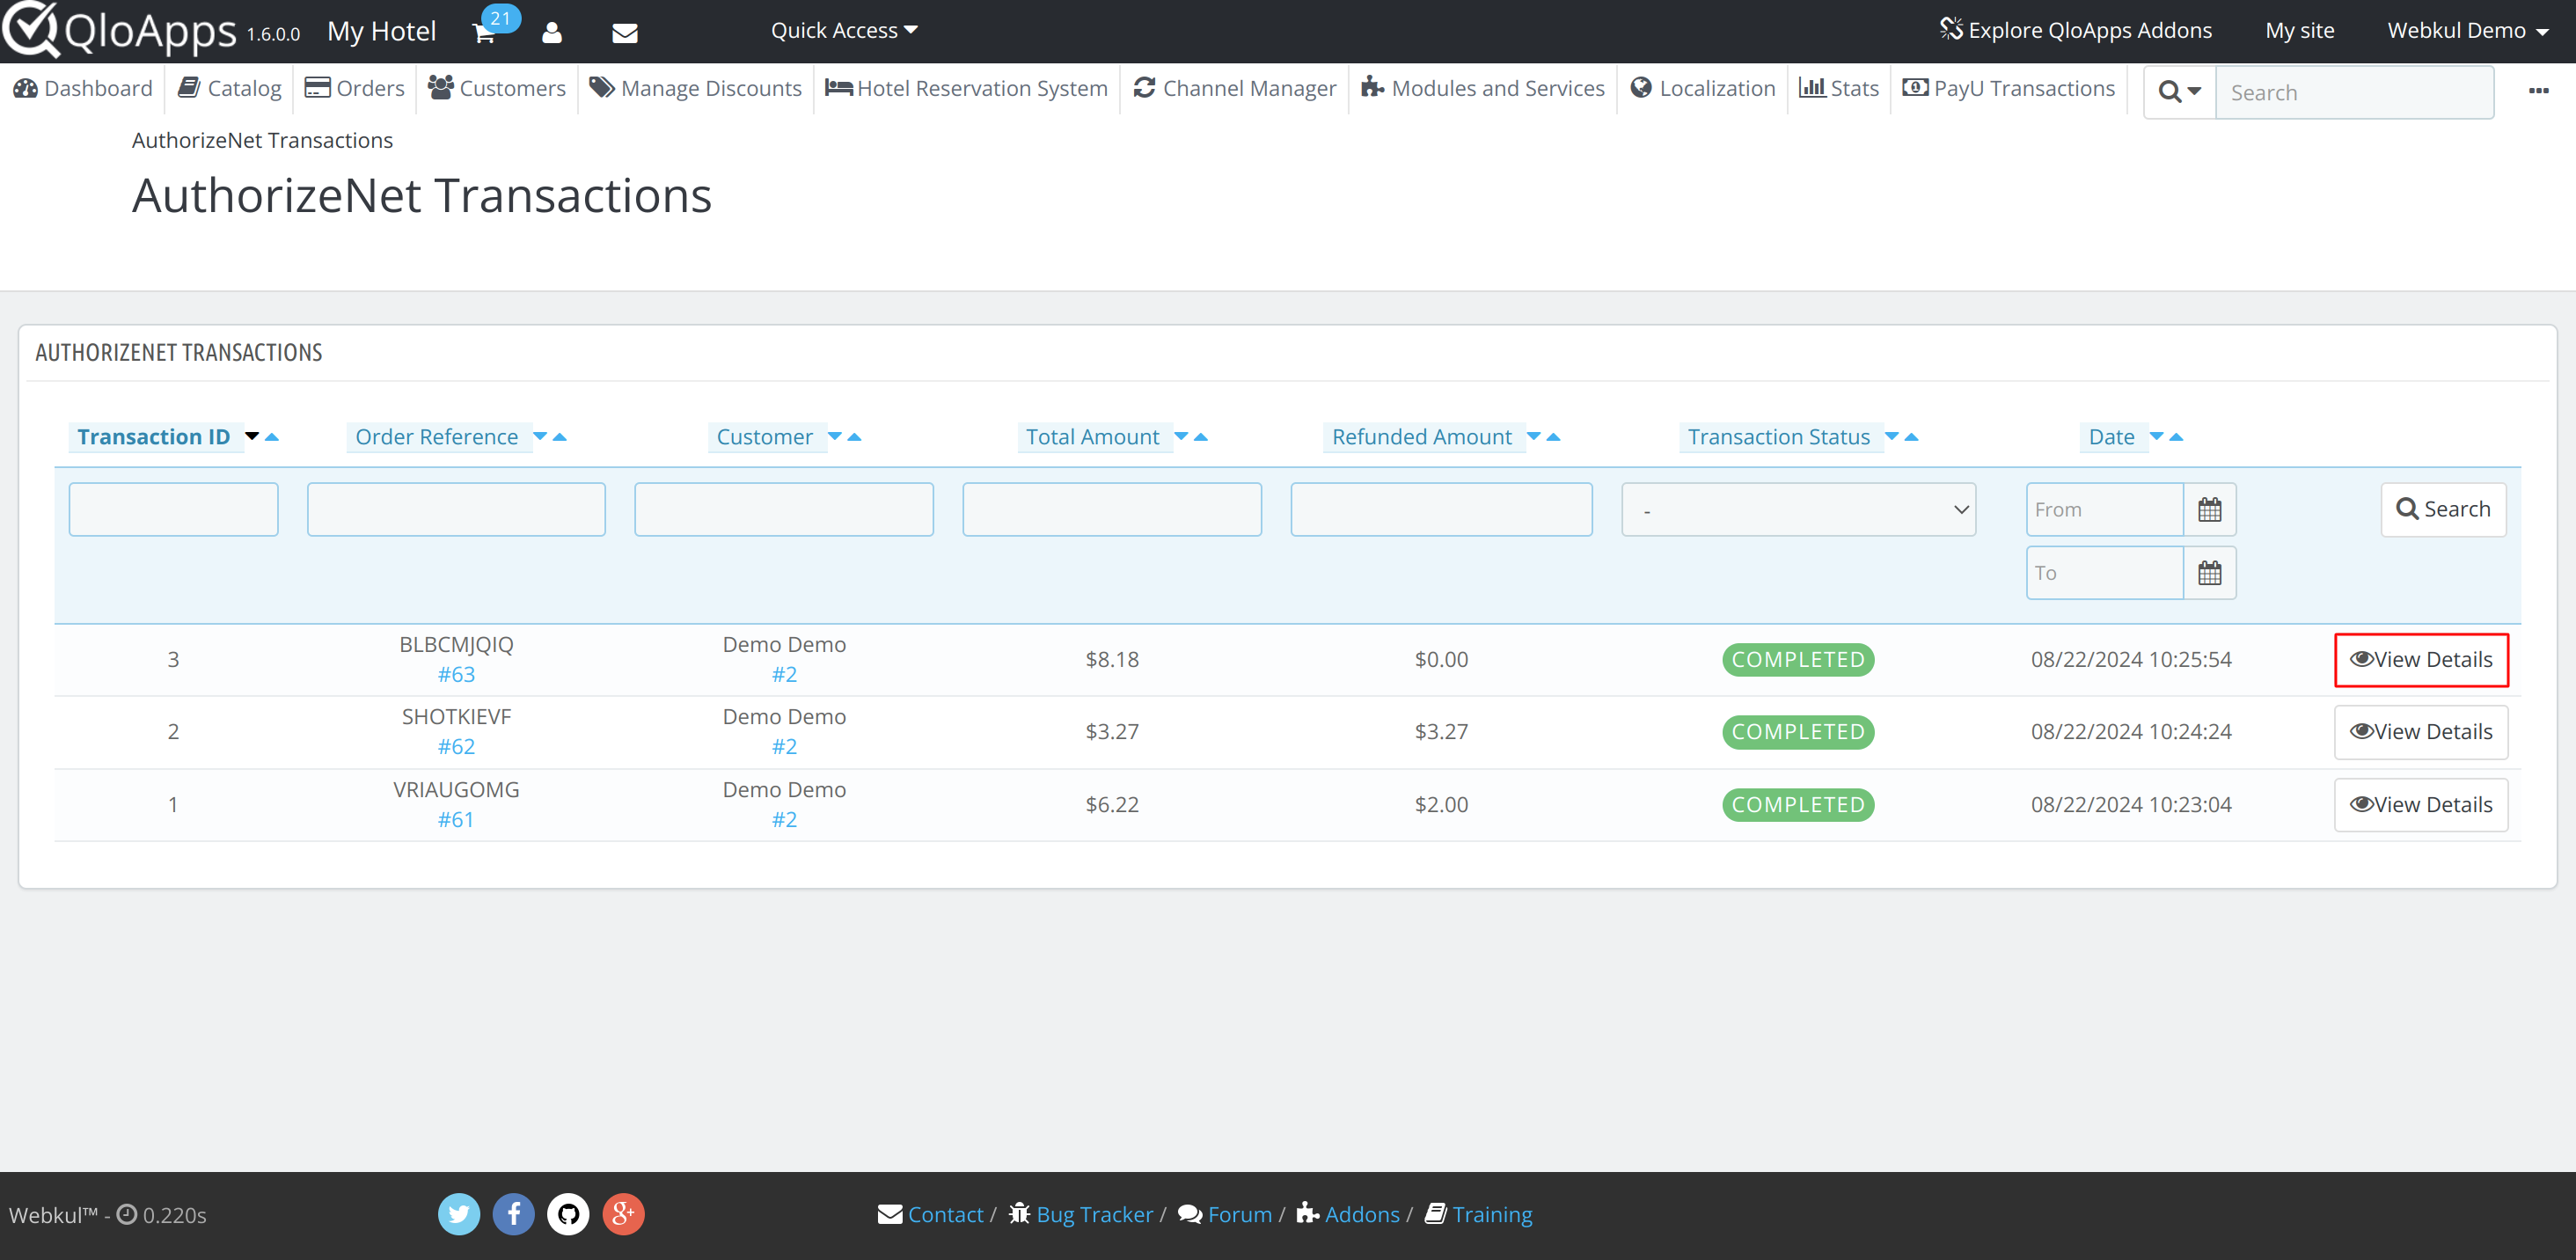This screenshot has height=1260, width=2576.
Task: Open the Facebook social icon in footer
Action: (x=513, y=1214)
